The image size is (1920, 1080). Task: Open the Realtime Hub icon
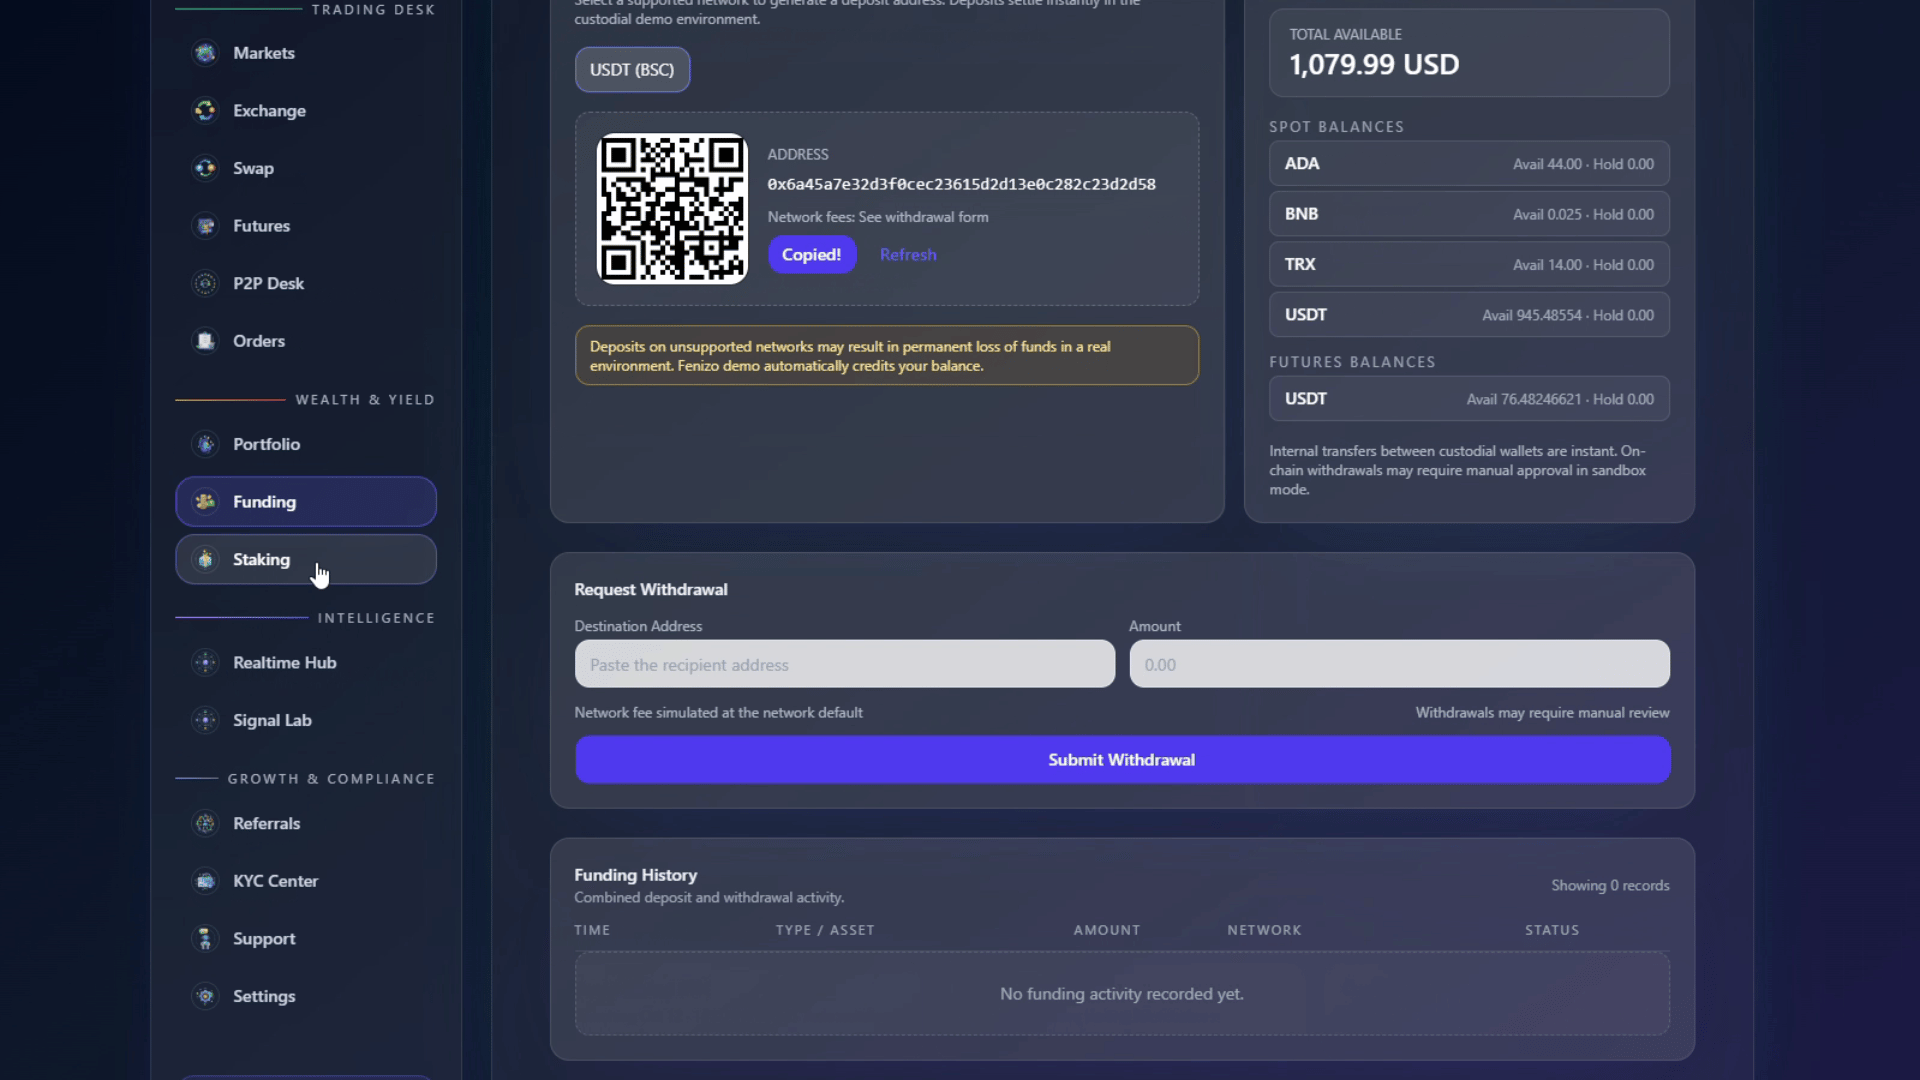(x=205, y=662)
